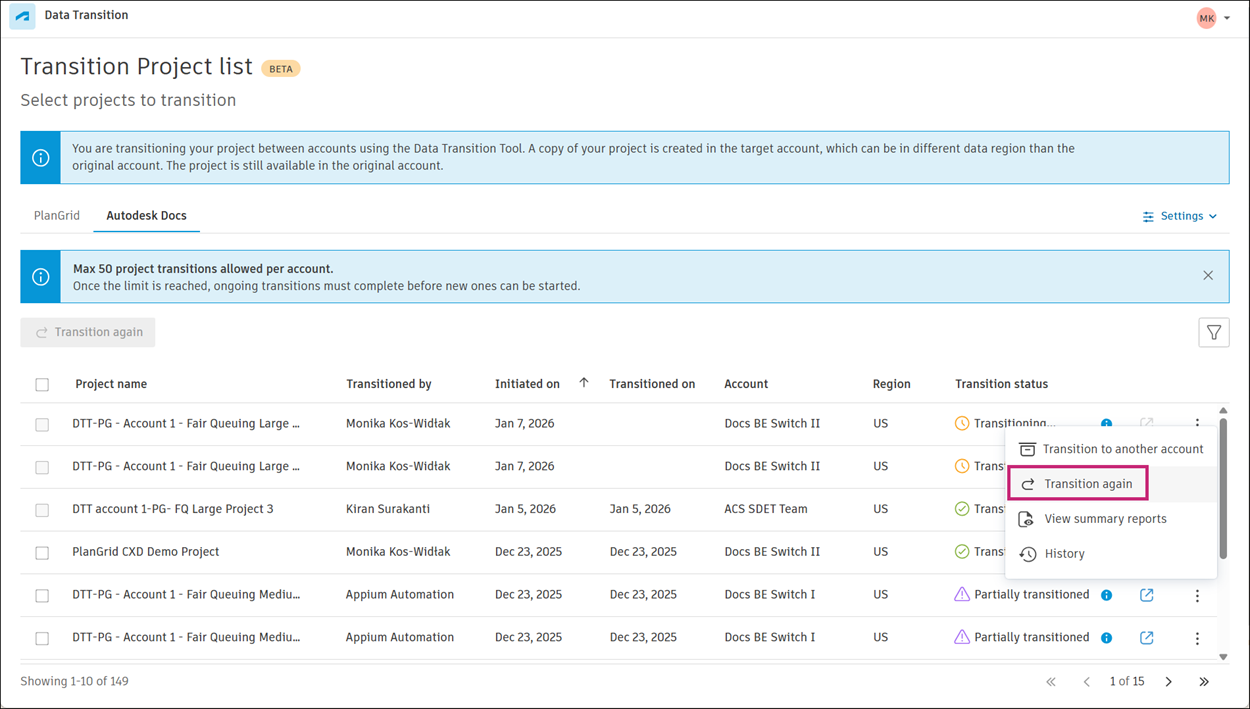This screenshot has height=709, width=1250.
Task: Click the Autodesk logo icon
Action: pyautogui.click(x=22, y=17)
